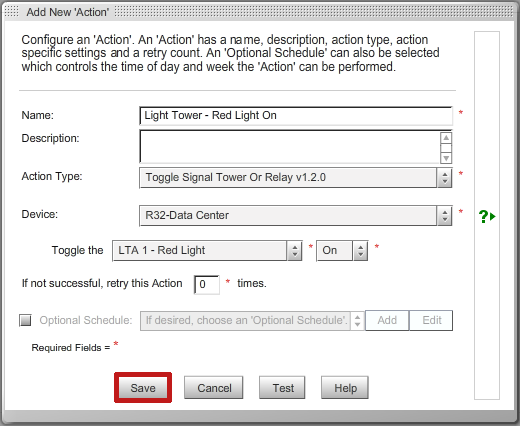Screen dimensions: 520x426
Task: Click the Edit schedule button
Action: (431, 320)
